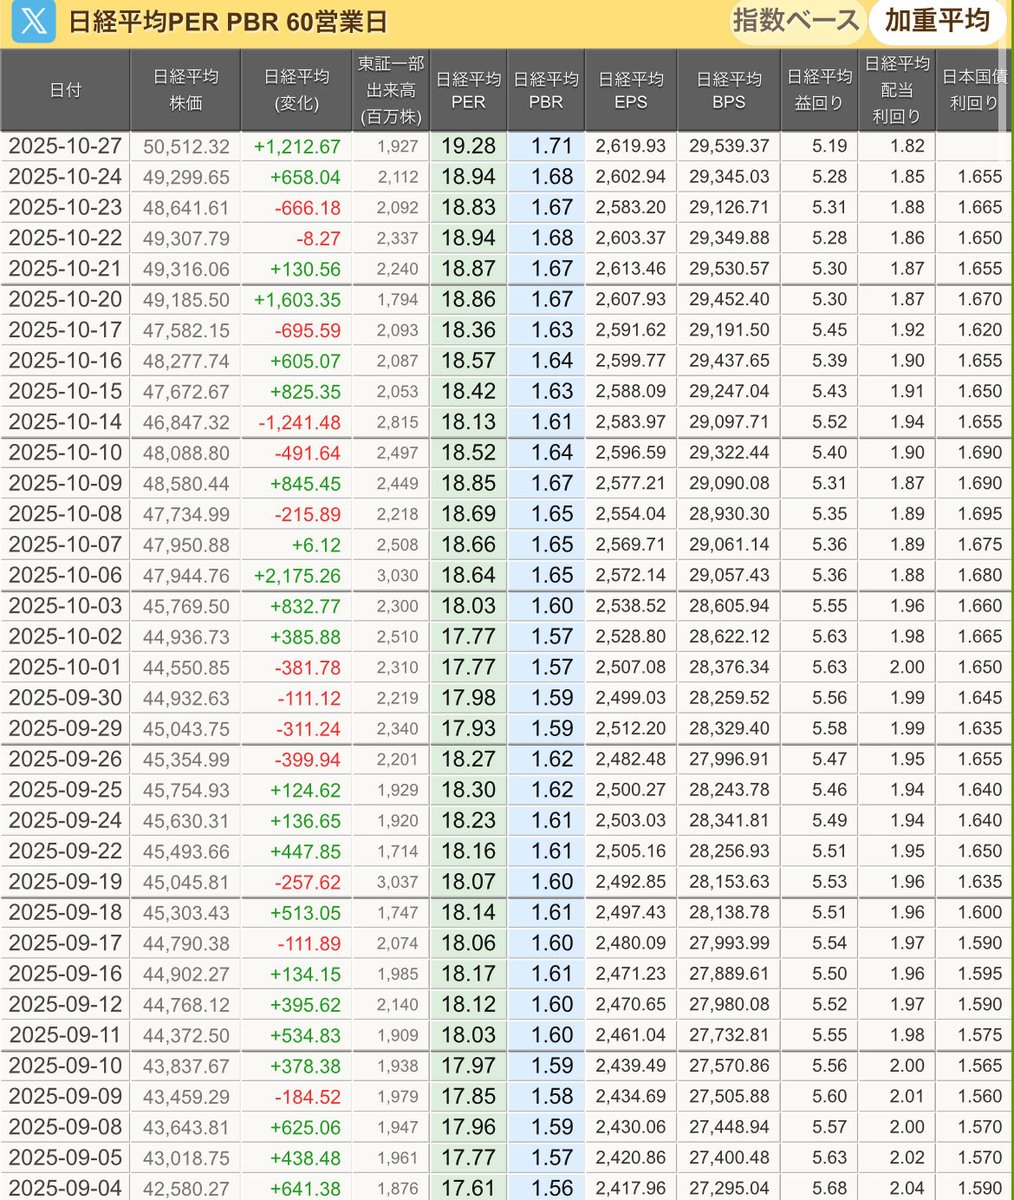
Task: Select the PER value 17.98
Action: pyautogui.click(x=468, y=698)
